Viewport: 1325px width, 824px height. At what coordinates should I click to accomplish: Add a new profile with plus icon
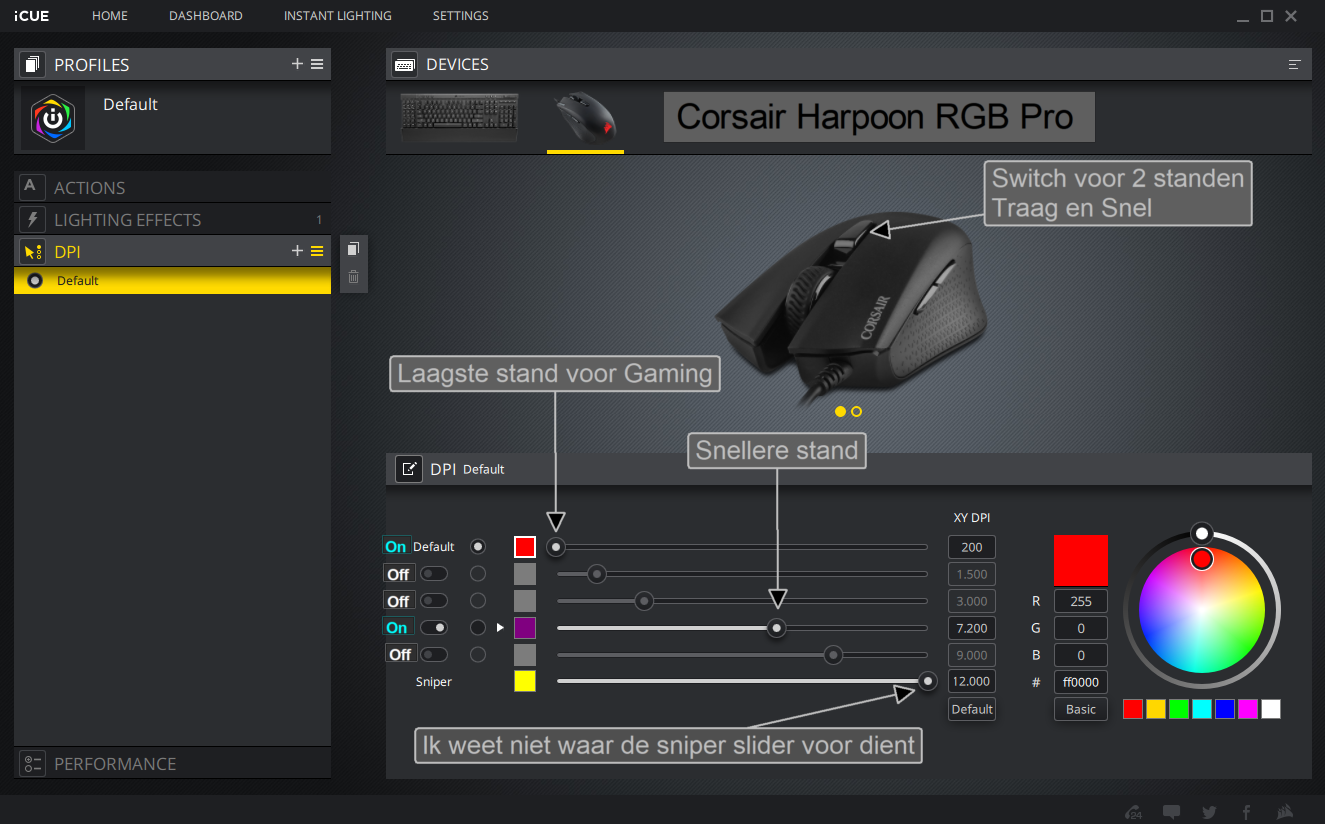(297, 64)
